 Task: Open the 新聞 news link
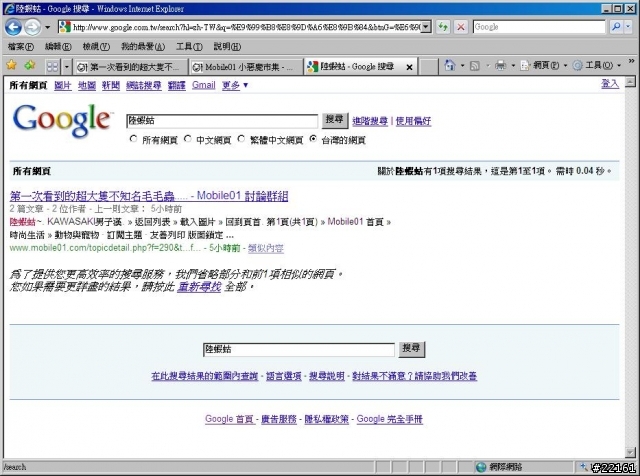tap(111, 85)
